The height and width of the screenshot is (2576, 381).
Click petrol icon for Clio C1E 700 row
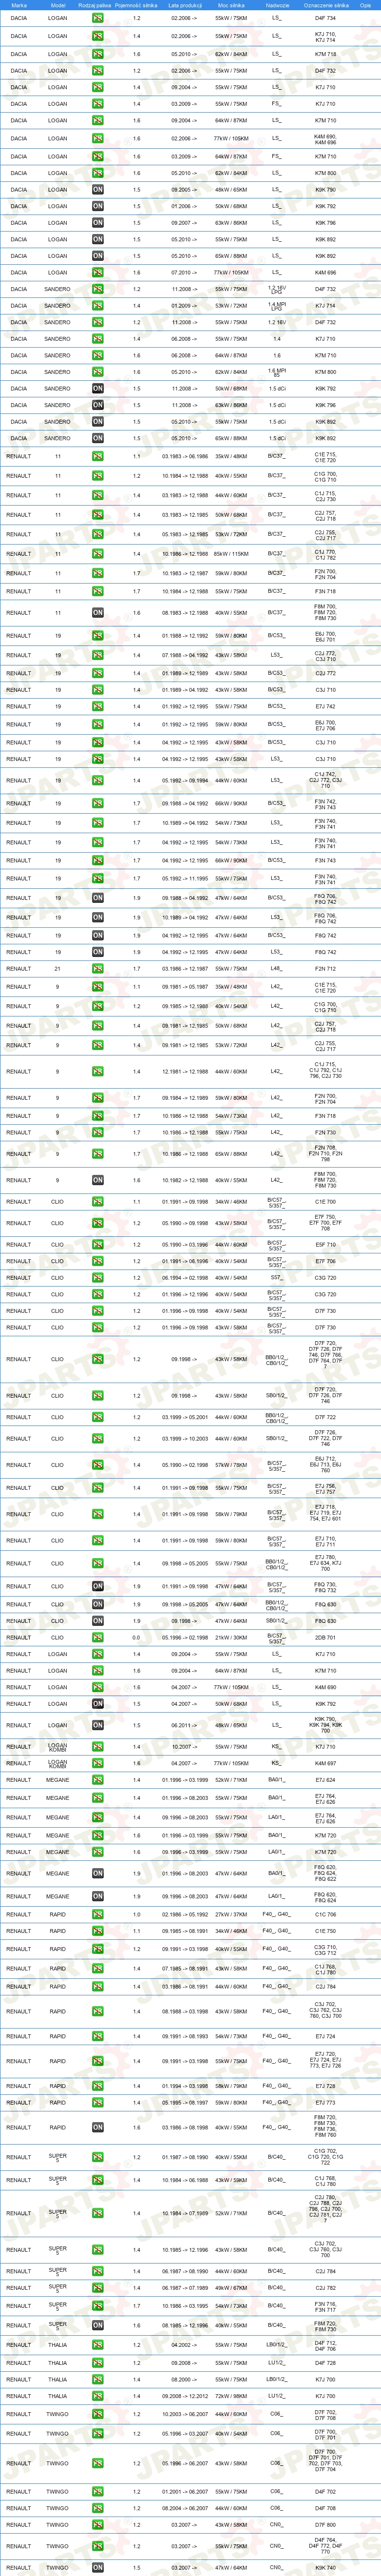[x=97, y=1202]
